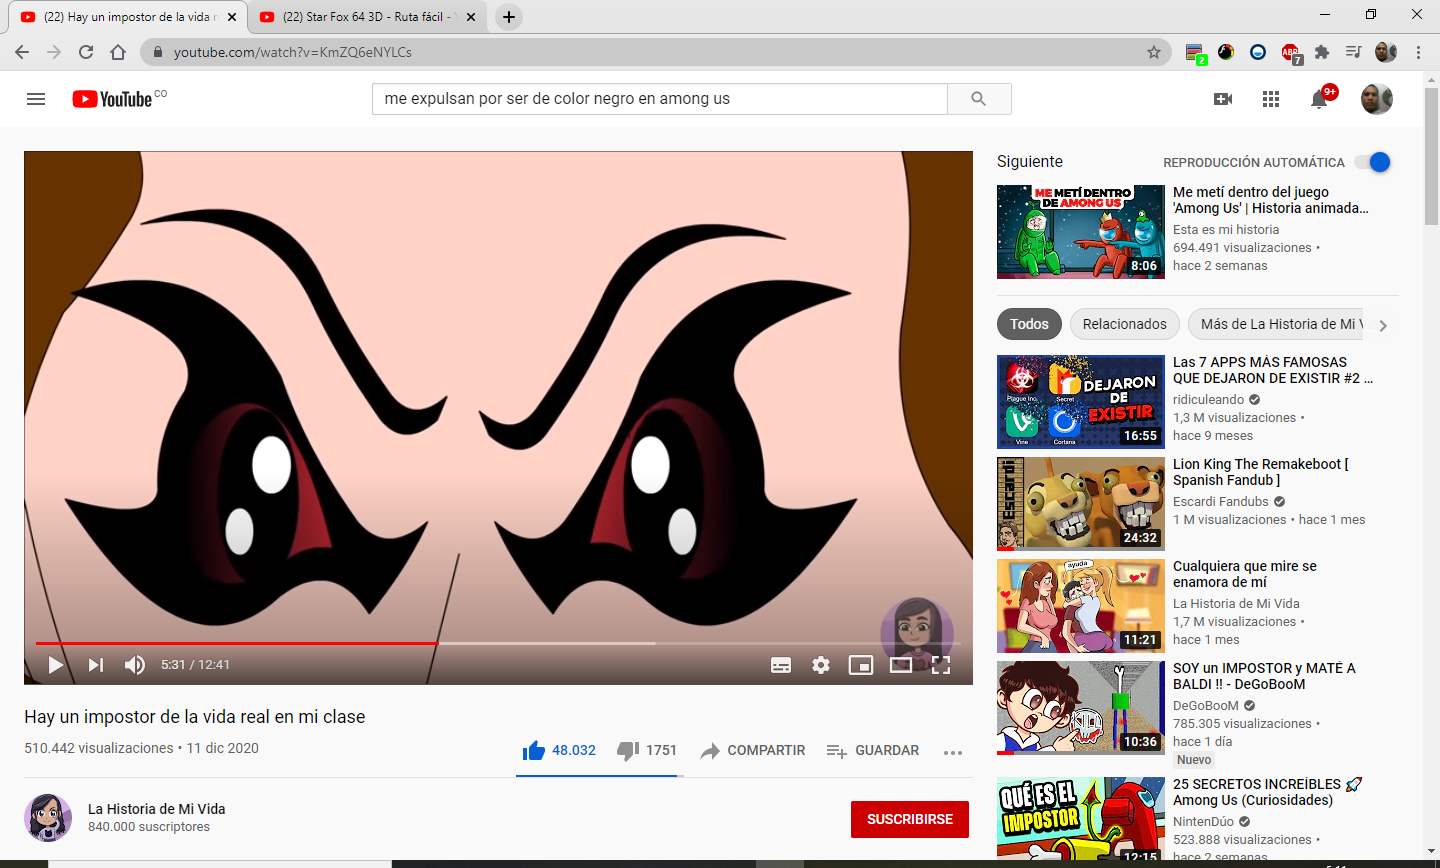The height and width of the screenshot is (868, 1440).
Task: Switch to theater mode
Action: coord(901,665)
